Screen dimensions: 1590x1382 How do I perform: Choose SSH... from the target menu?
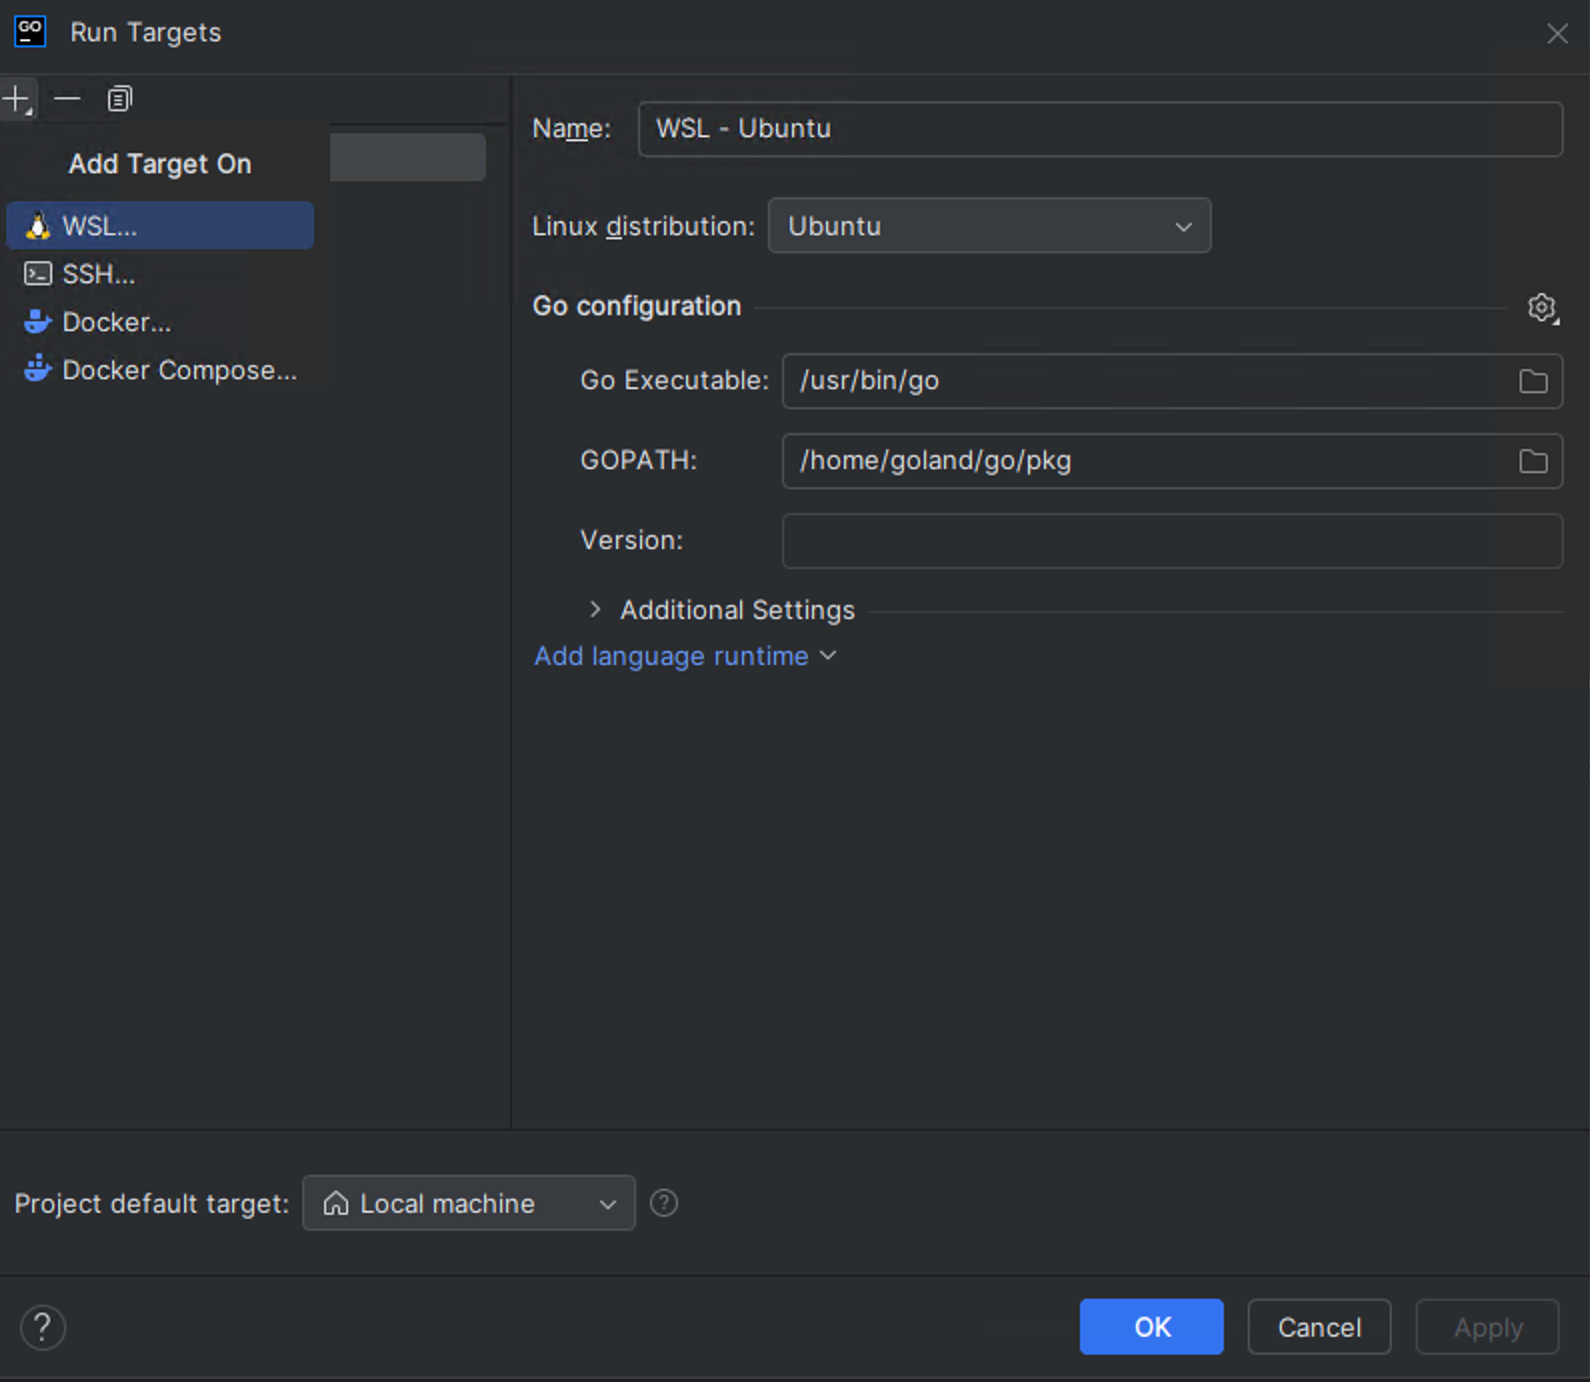coord(98,274)
